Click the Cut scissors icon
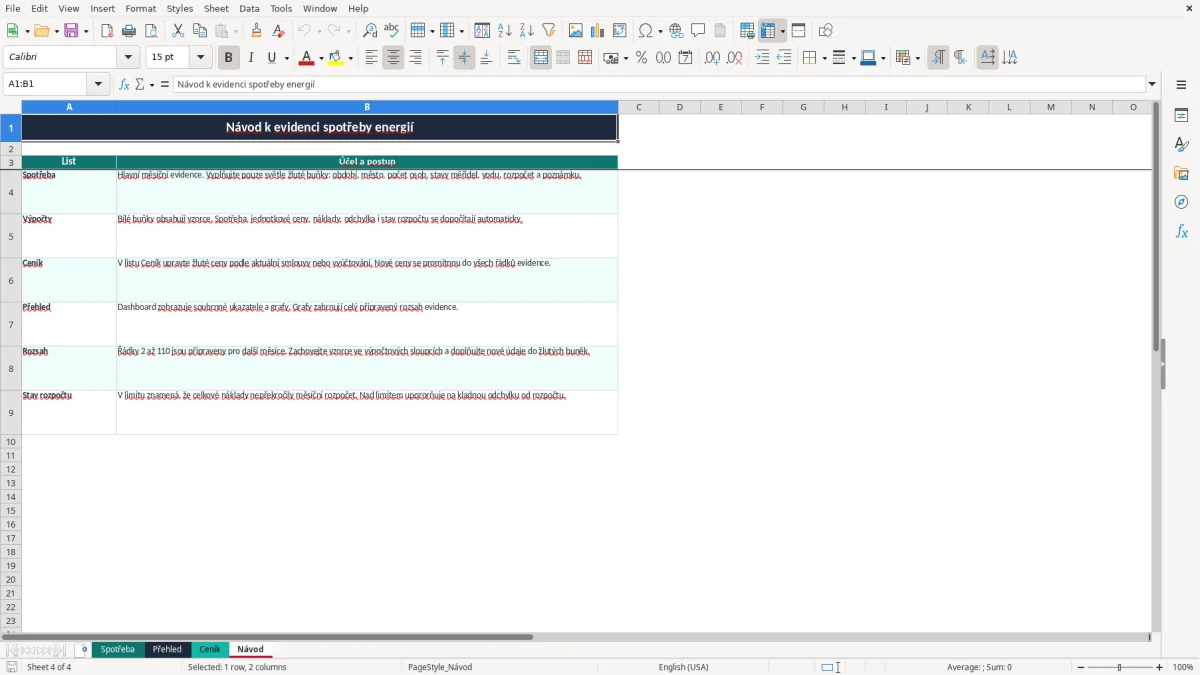The image size is (1200, 675). pyautogui.click(x=178, y=31)
